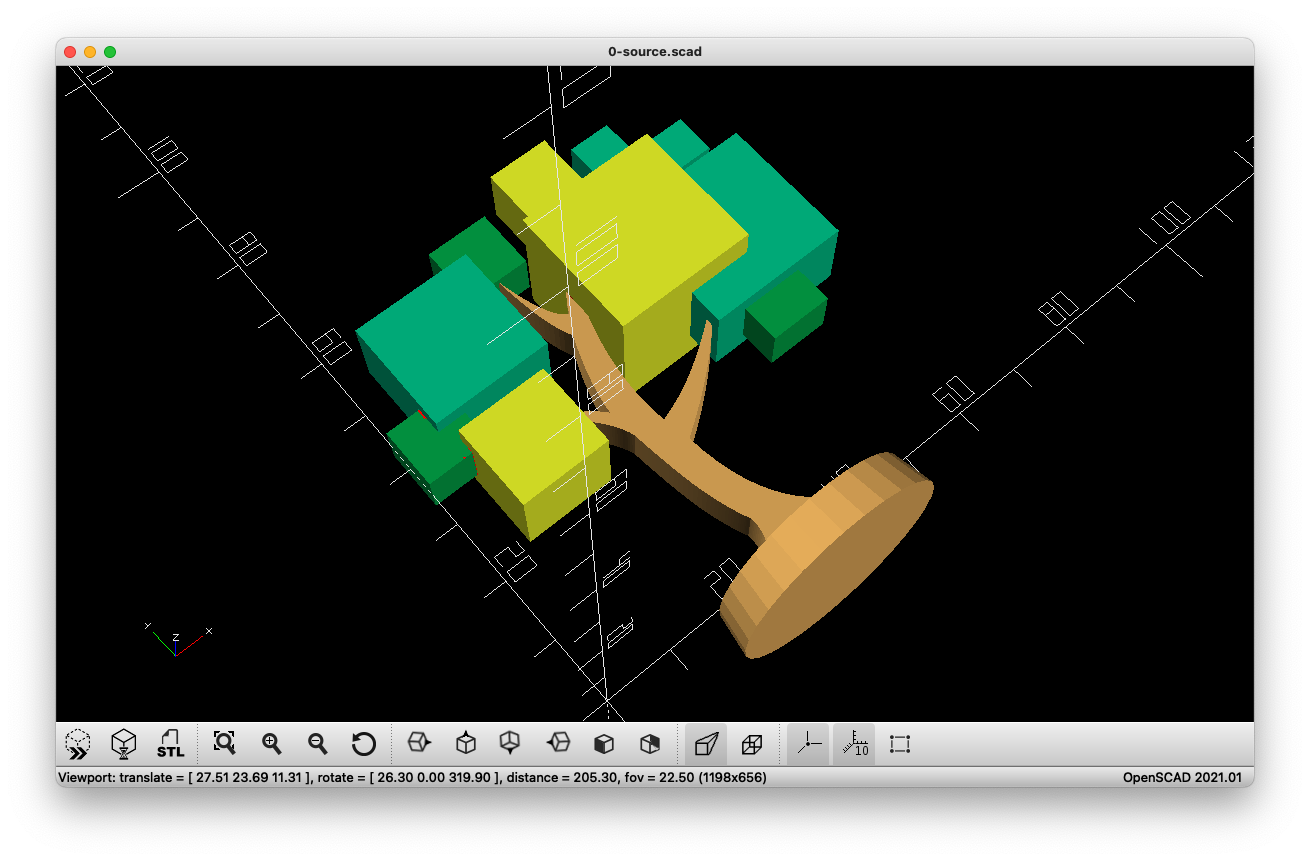Image resolution: width=1310 pixels, height=861 pixels.
Task: Switch to the Top view
Action: click(465, 743)
